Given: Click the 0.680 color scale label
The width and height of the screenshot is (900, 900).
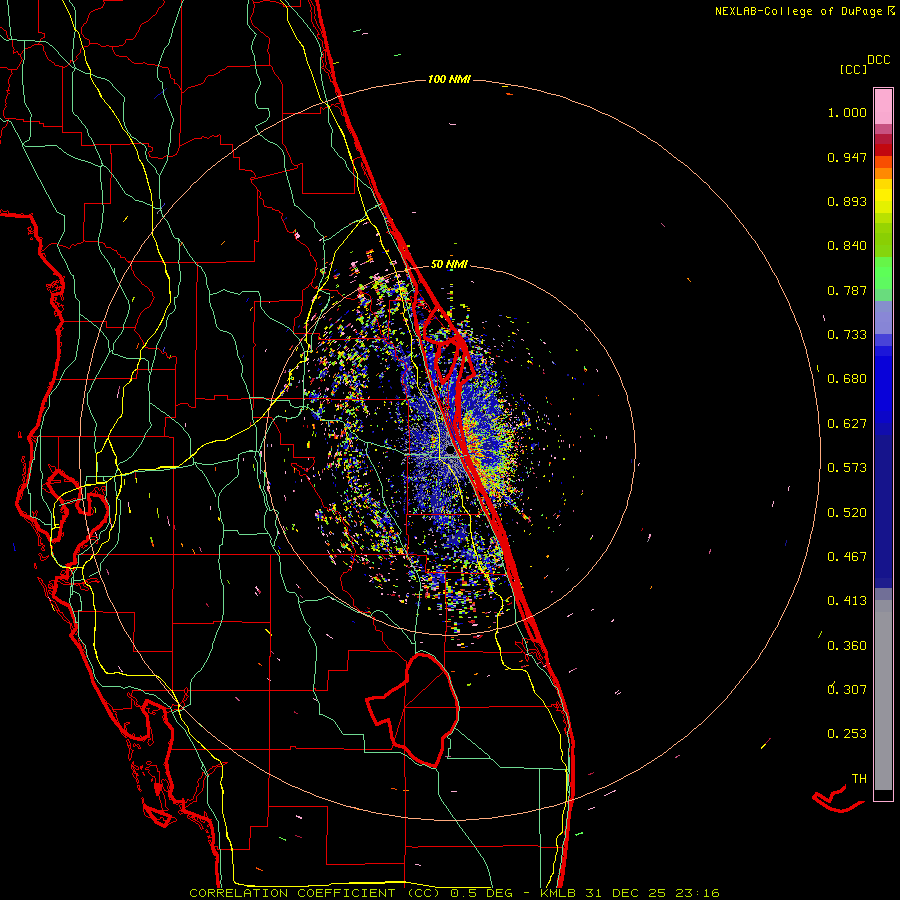Looking at the screenshot, I should pyautogui.click(x=847, y=379).
